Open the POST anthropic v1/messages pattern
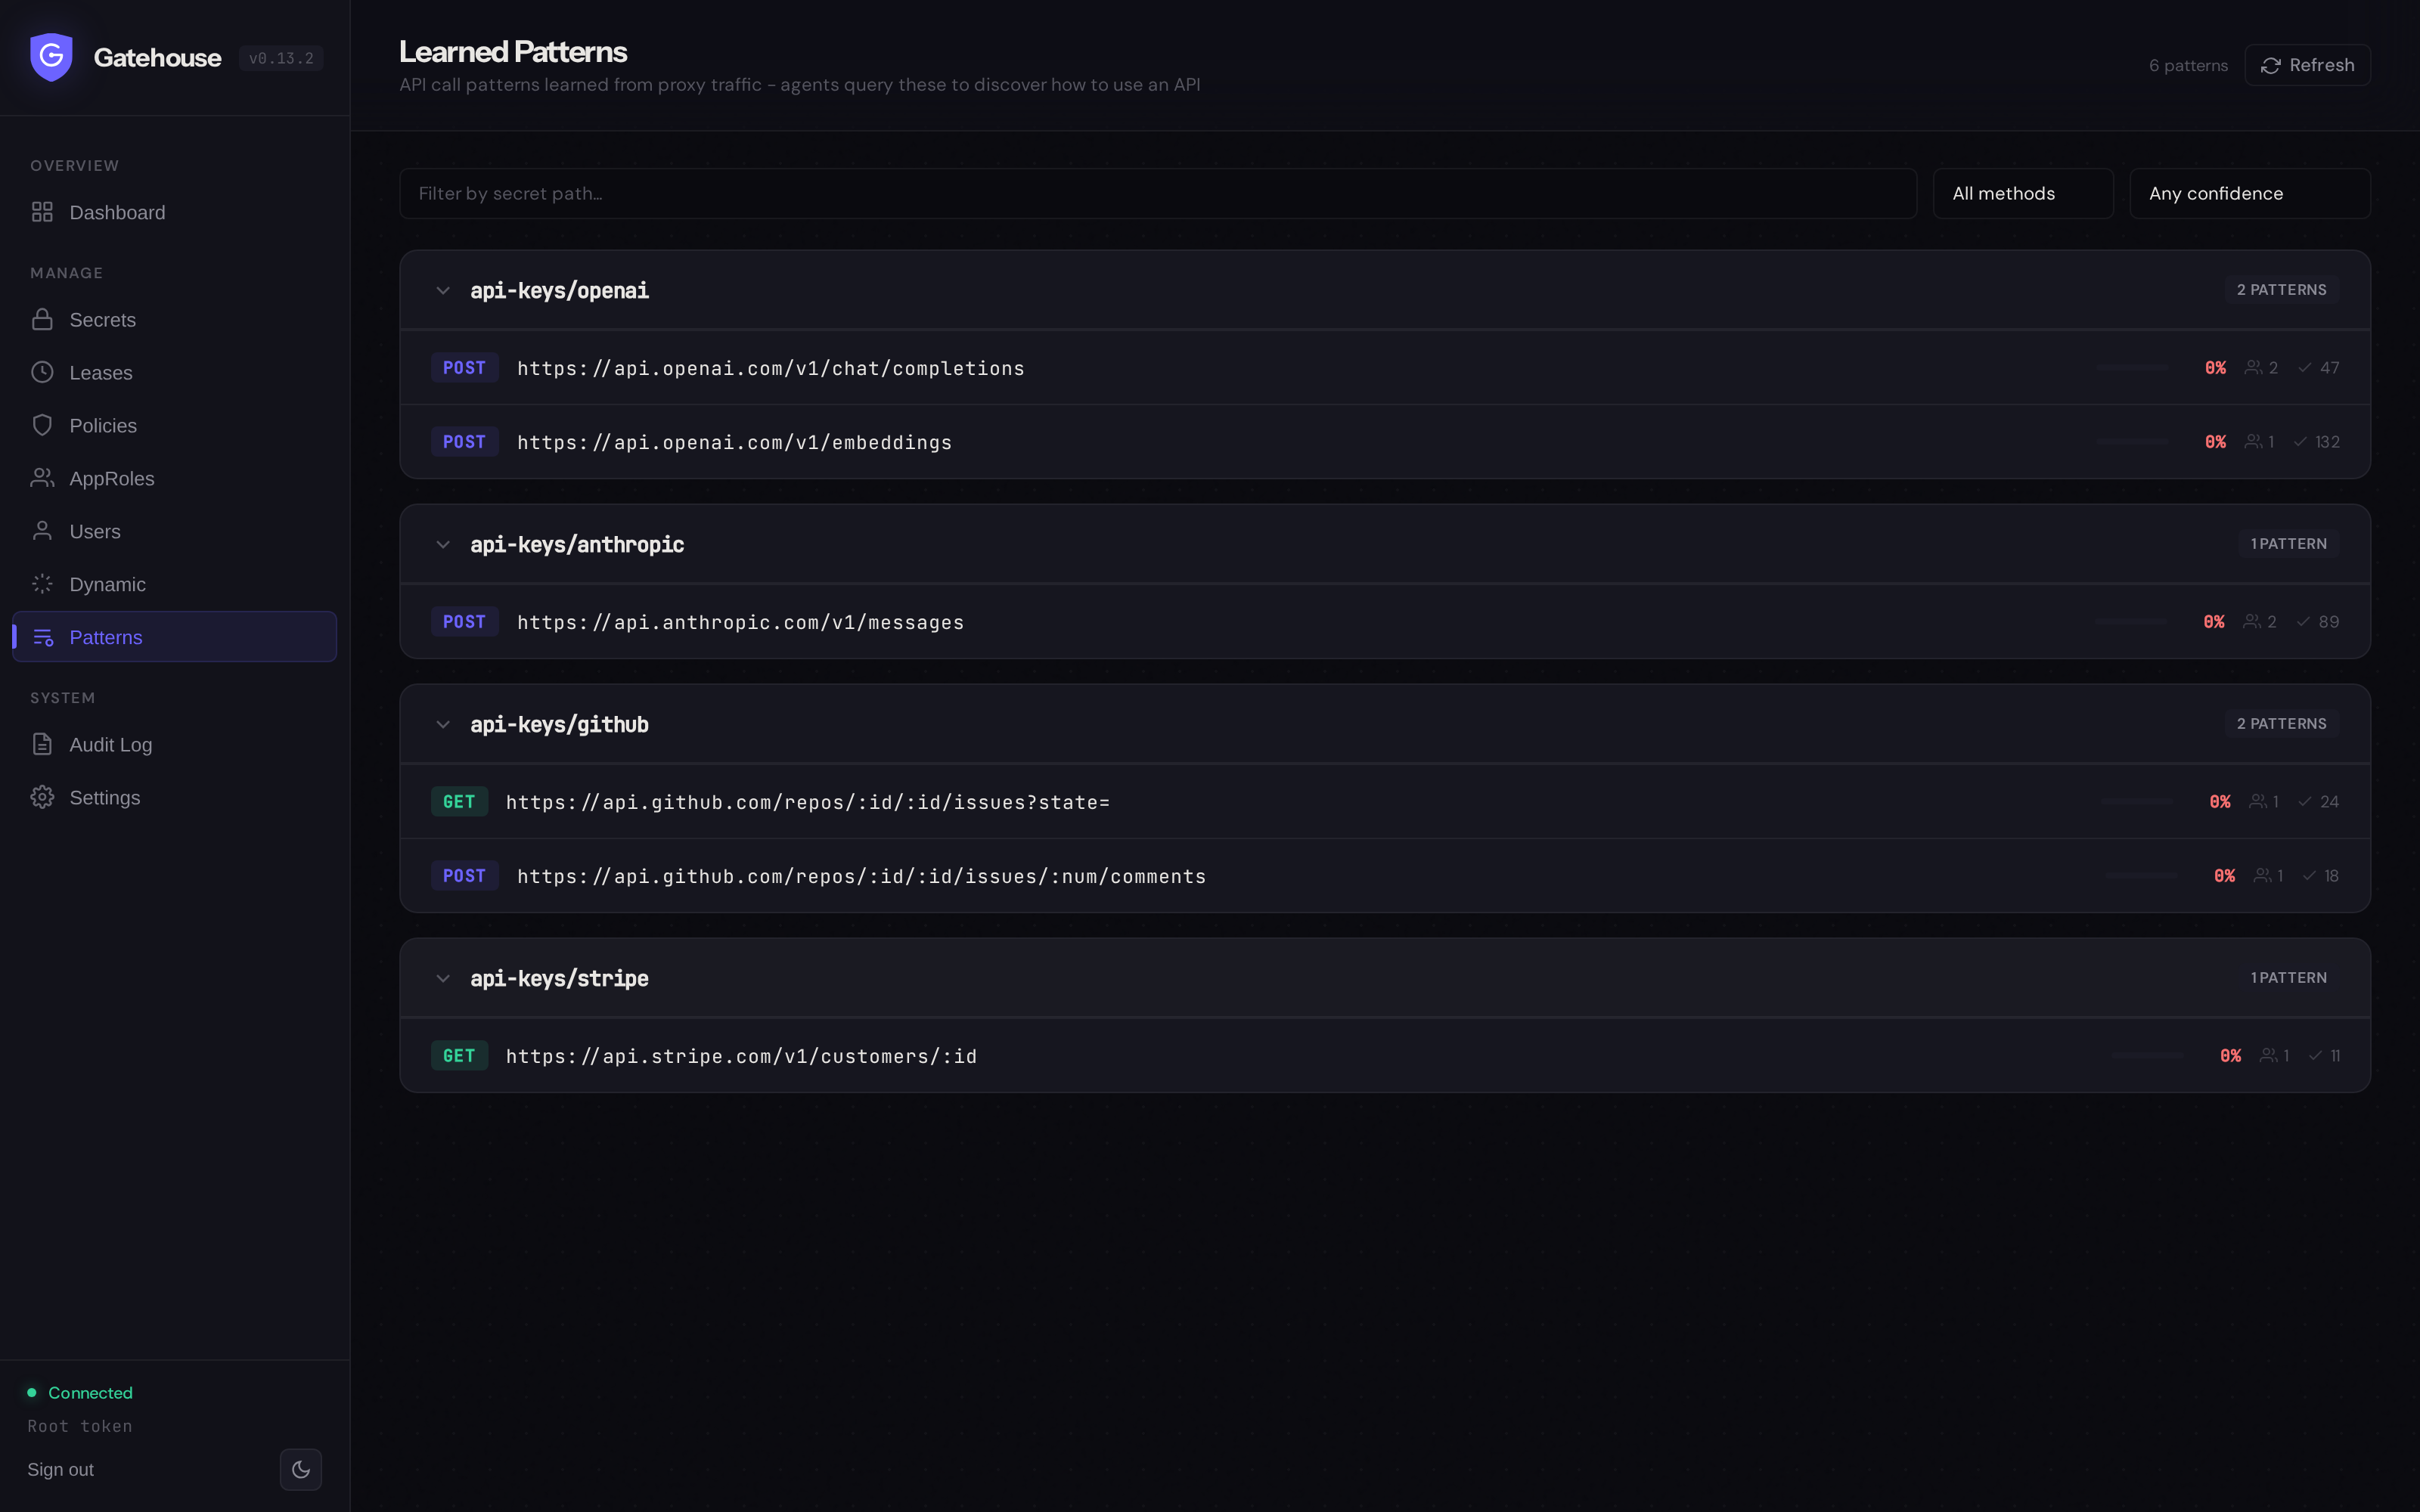 [1385, 622]
